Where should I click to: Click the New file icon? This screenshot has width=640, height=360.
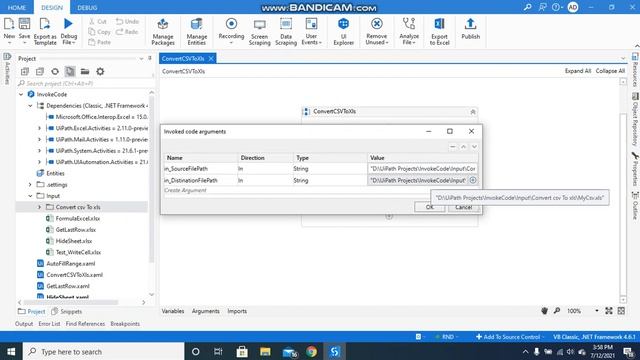[9, 24]
